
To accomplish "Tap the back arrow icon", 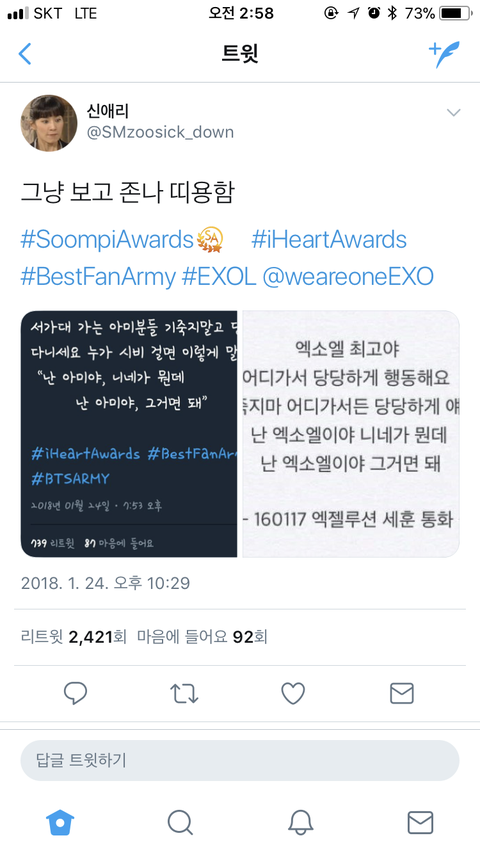I will click(x=25, y=54).
